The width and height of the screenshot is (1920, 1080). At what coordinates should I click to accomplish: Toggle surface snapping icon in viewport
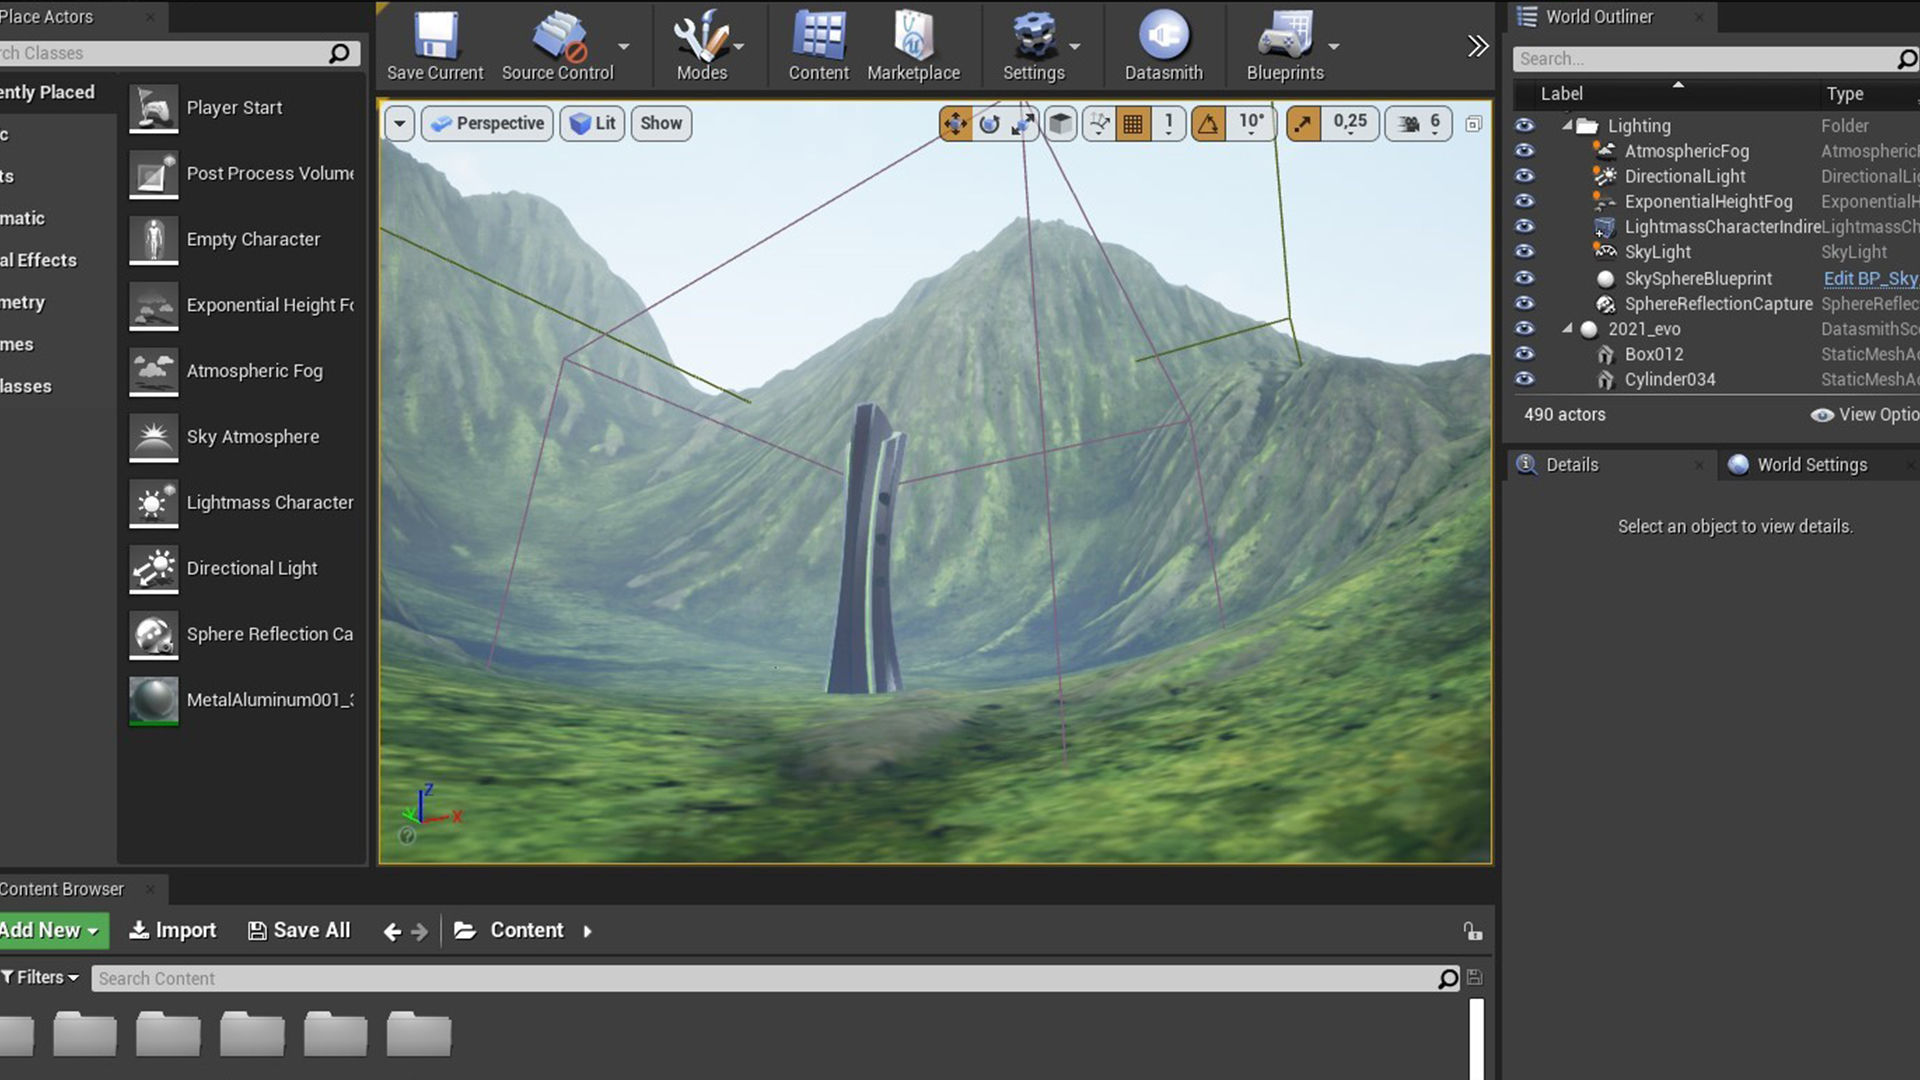(1099, 124)
